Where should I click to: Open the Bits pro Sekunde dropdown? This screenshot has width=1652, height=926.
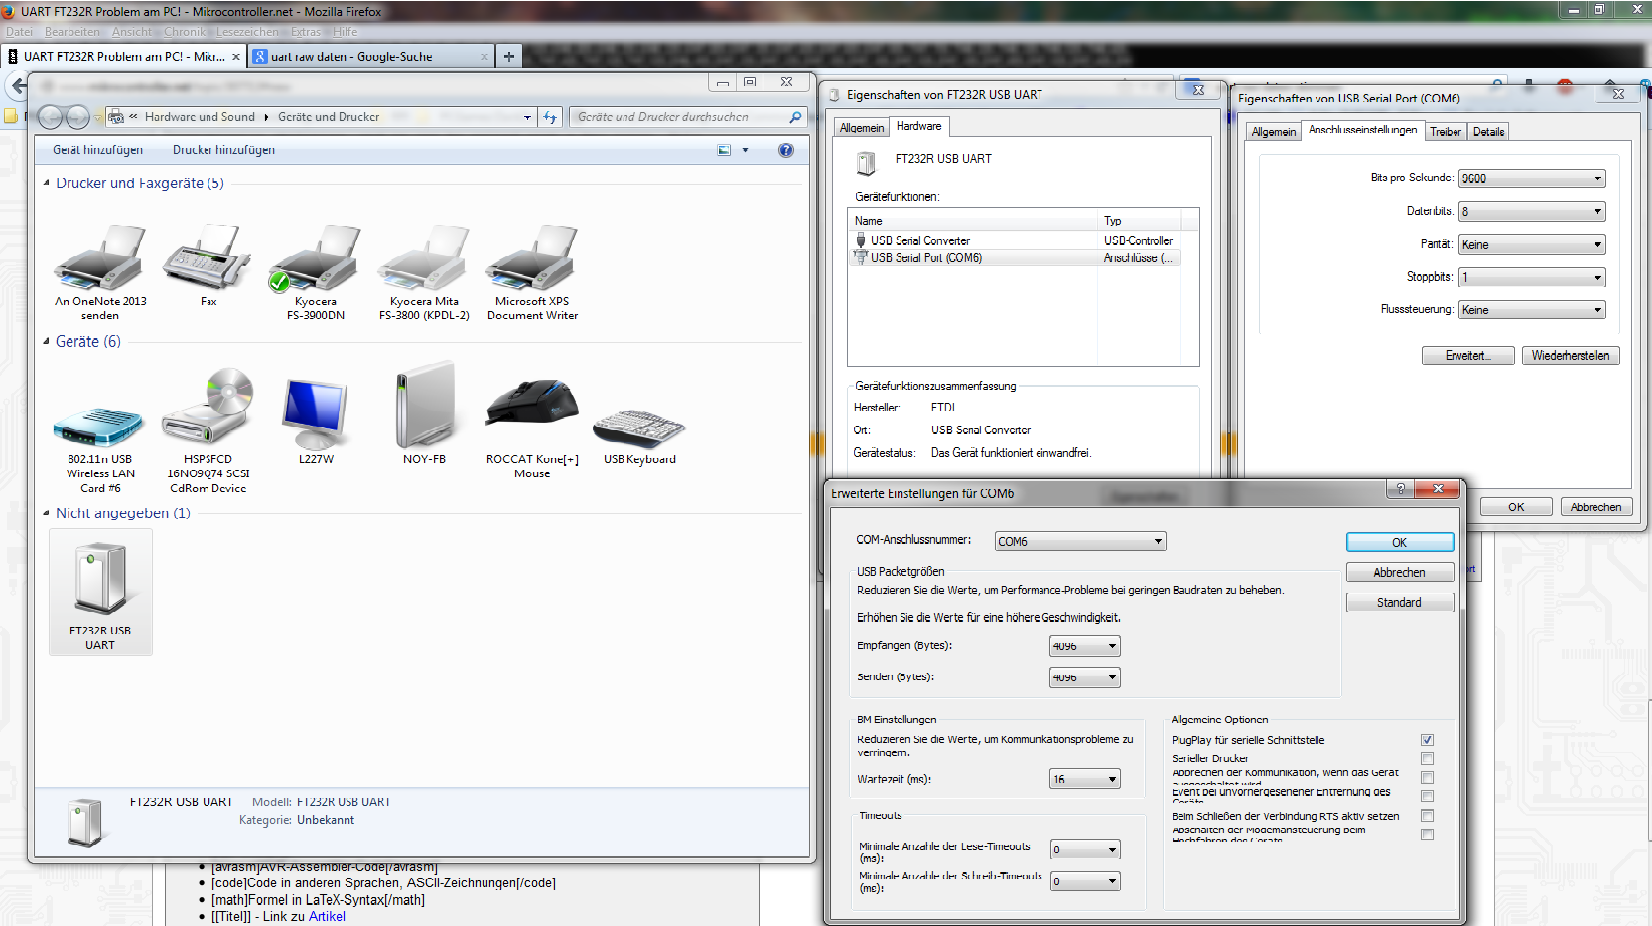pos(1531,179)
